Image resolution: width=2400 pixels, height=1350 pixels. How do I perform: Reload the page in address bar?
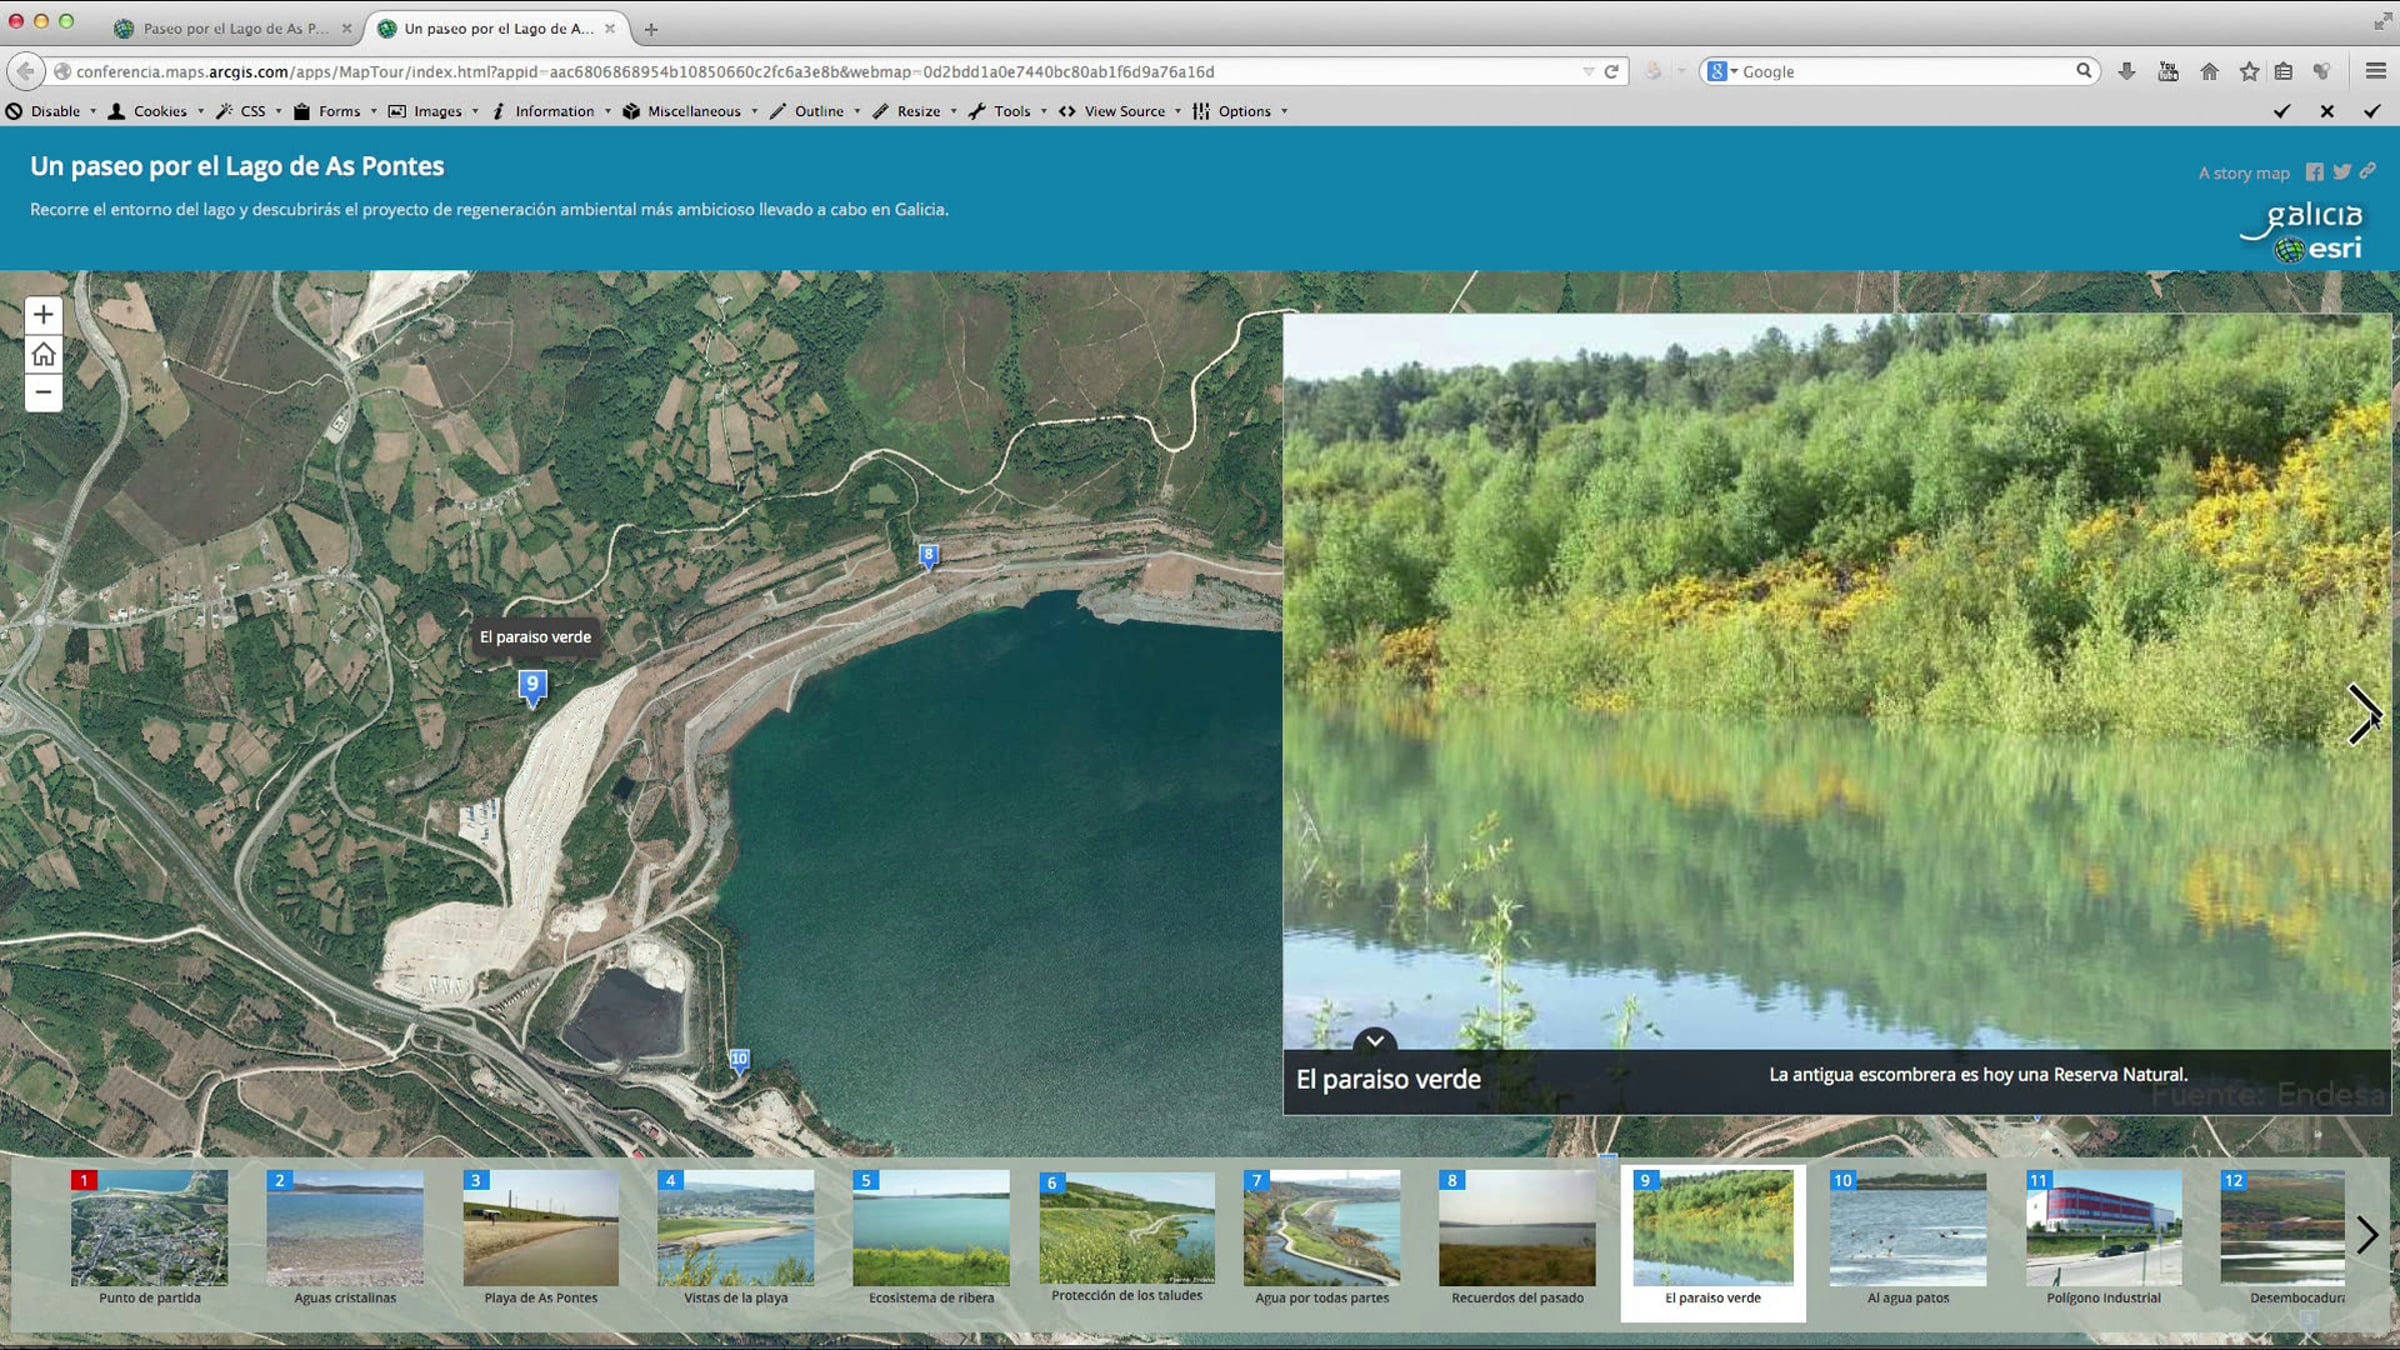click(1611, 72)
